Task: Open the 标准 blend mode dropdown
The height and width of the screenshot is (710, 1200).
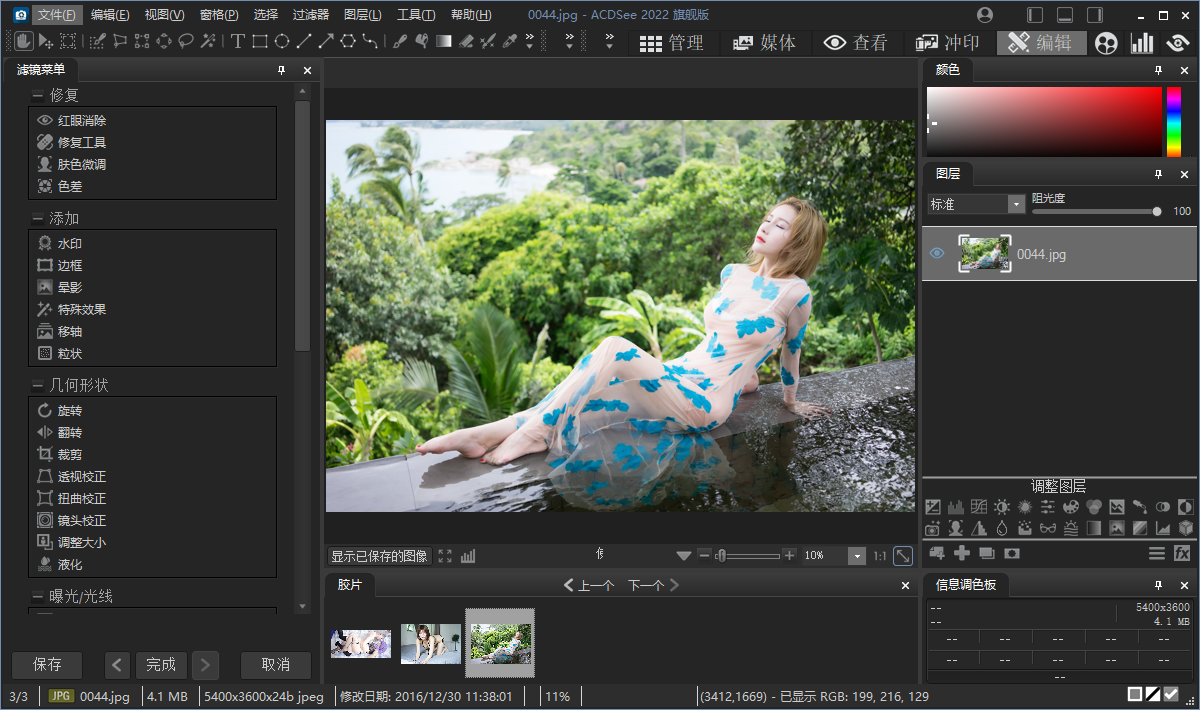Action: click(1017, 204)
